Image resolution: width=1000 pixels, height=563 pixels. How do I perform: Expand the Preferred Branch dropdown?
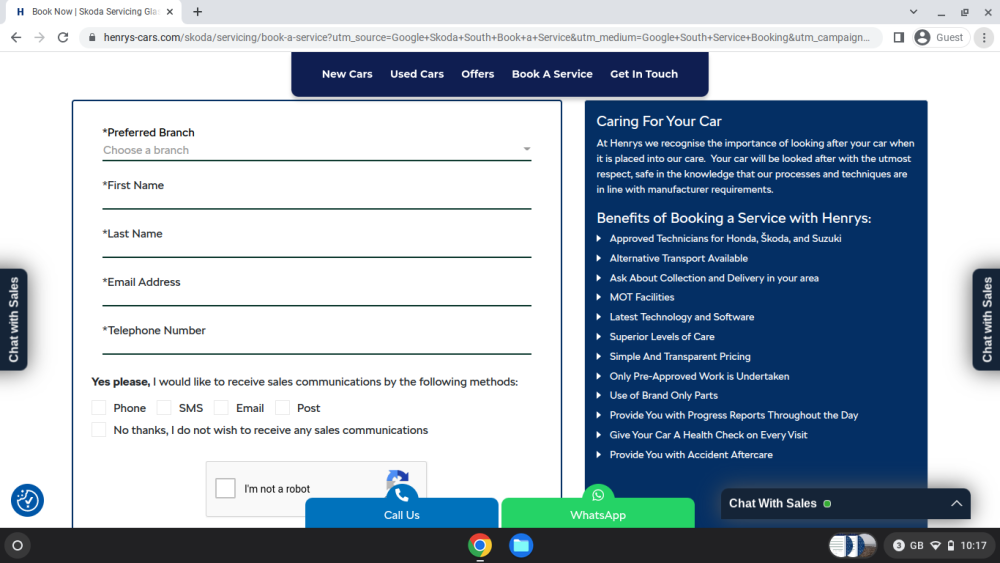pos(317,150)
